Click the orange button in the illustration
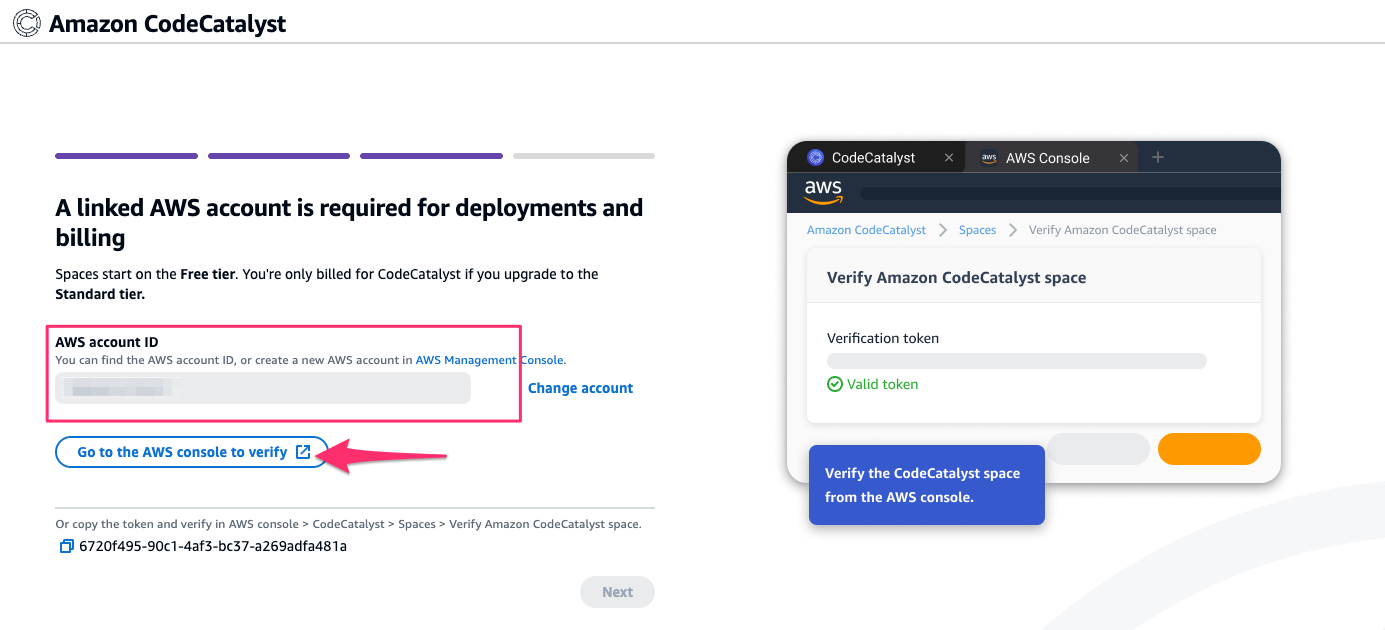This screenshot has height=630, width=1385. point(1209,449)
